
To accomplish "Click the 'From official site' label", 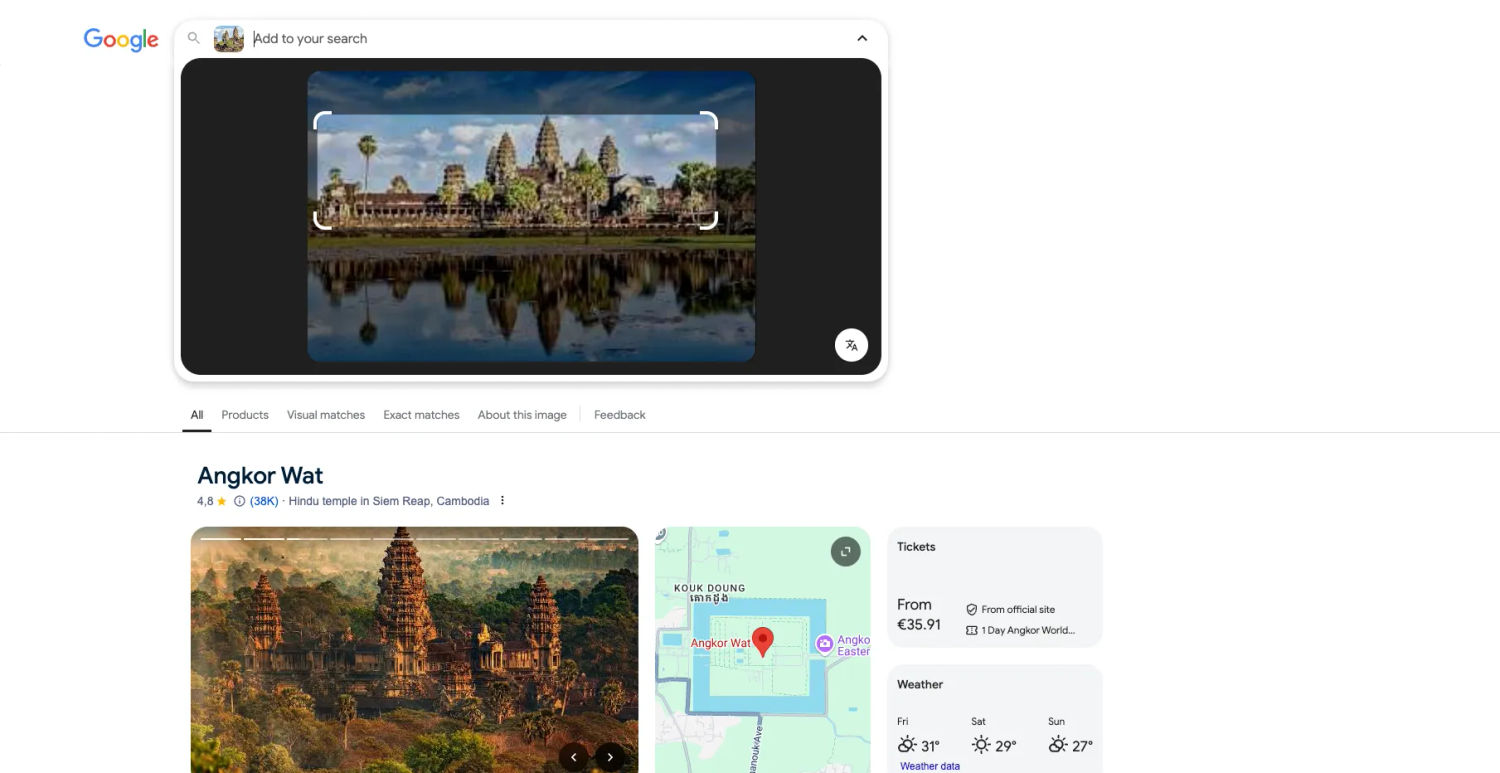I will [1018, 609].
